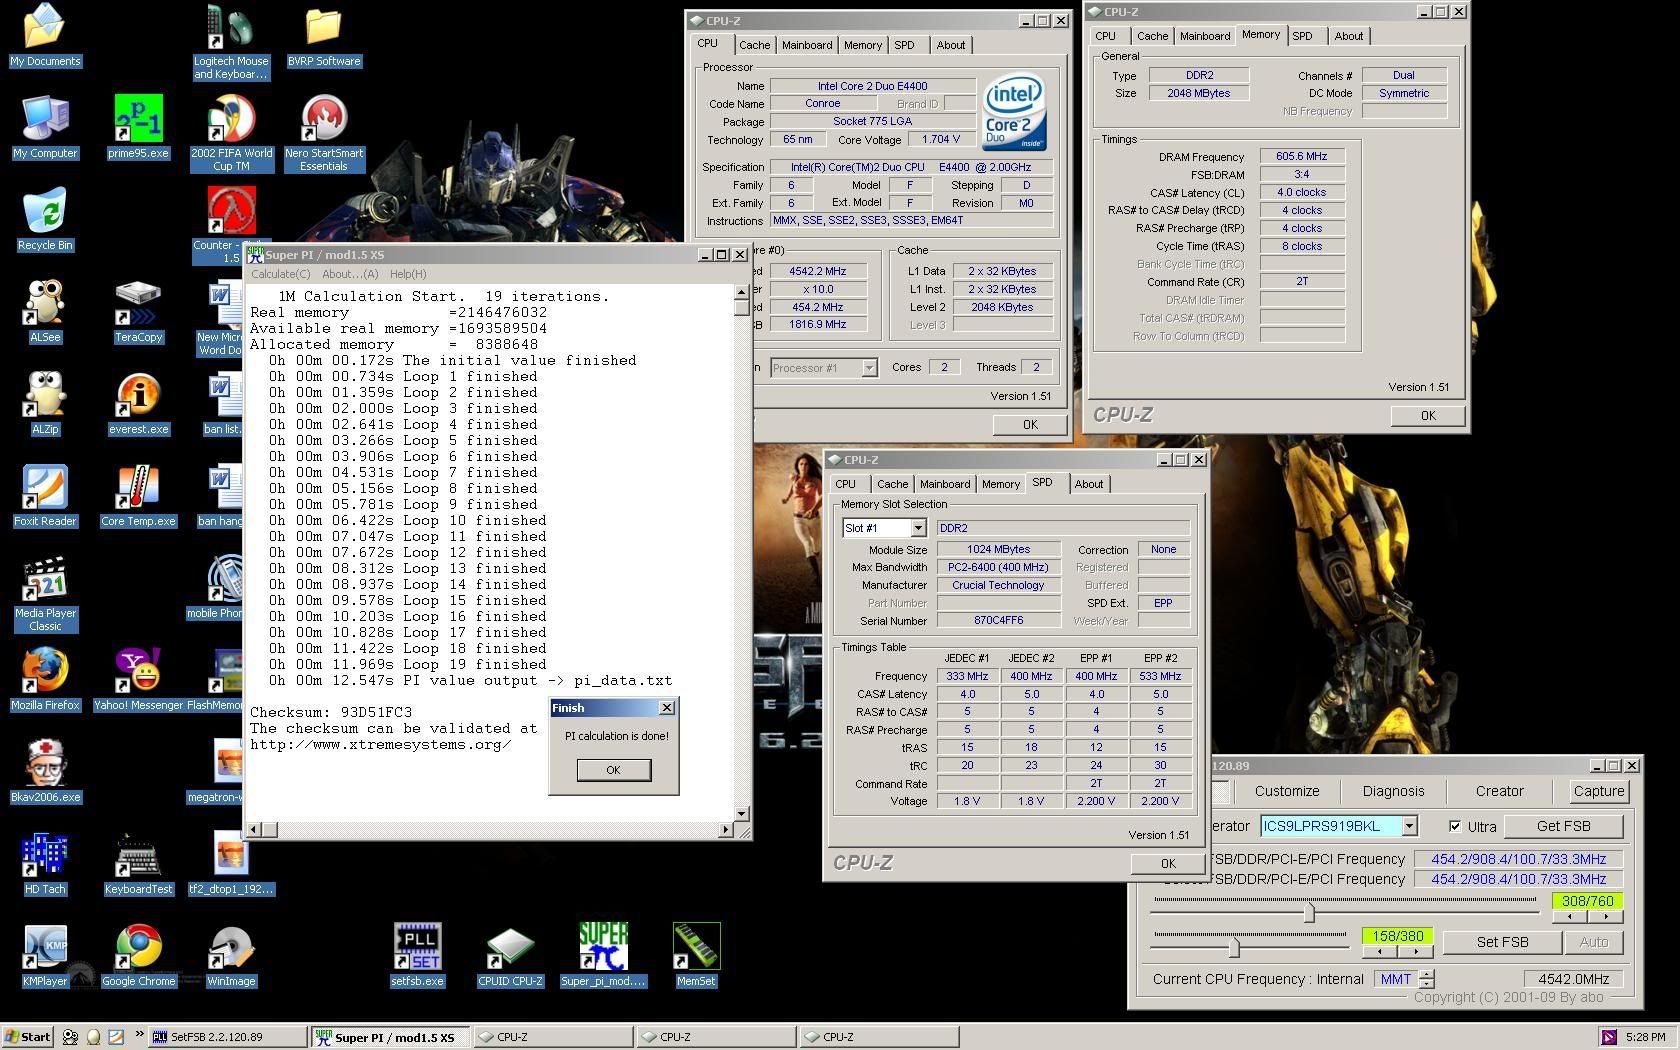Launch KMPlayer from the desktop
The height and width of the screenshot is (1050, 1680).
(x=45, y=956)
